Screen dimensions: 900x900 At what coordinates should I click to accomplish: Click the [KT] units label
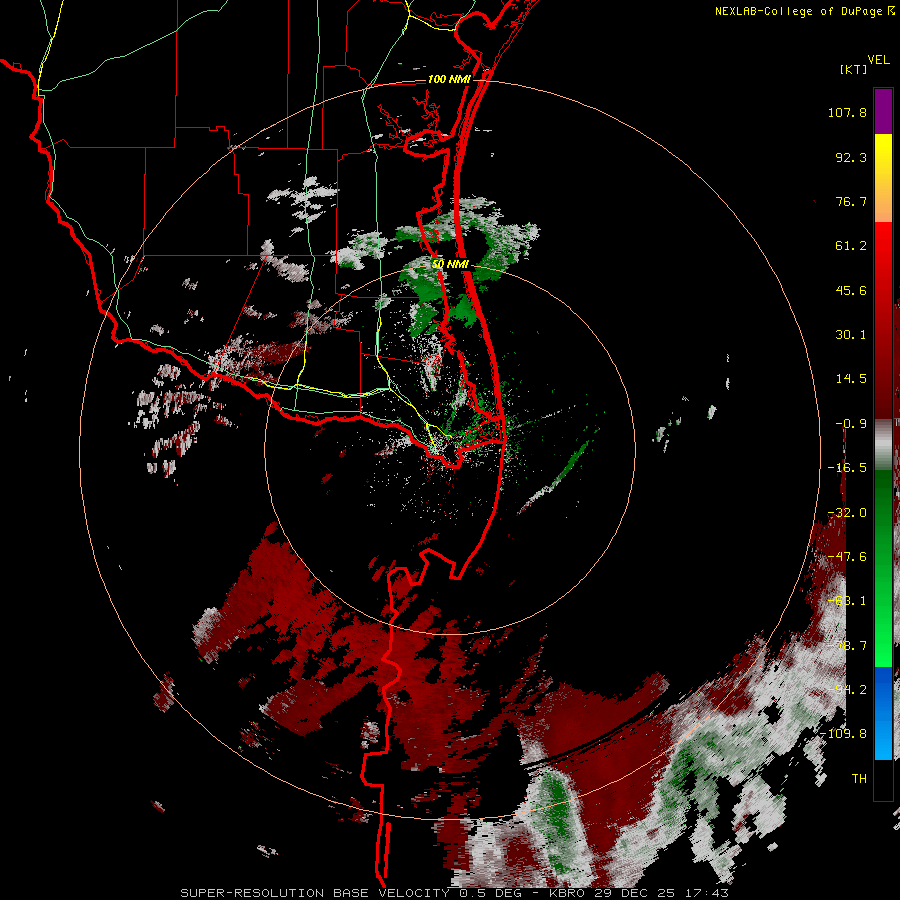click(x=853, y=69)
